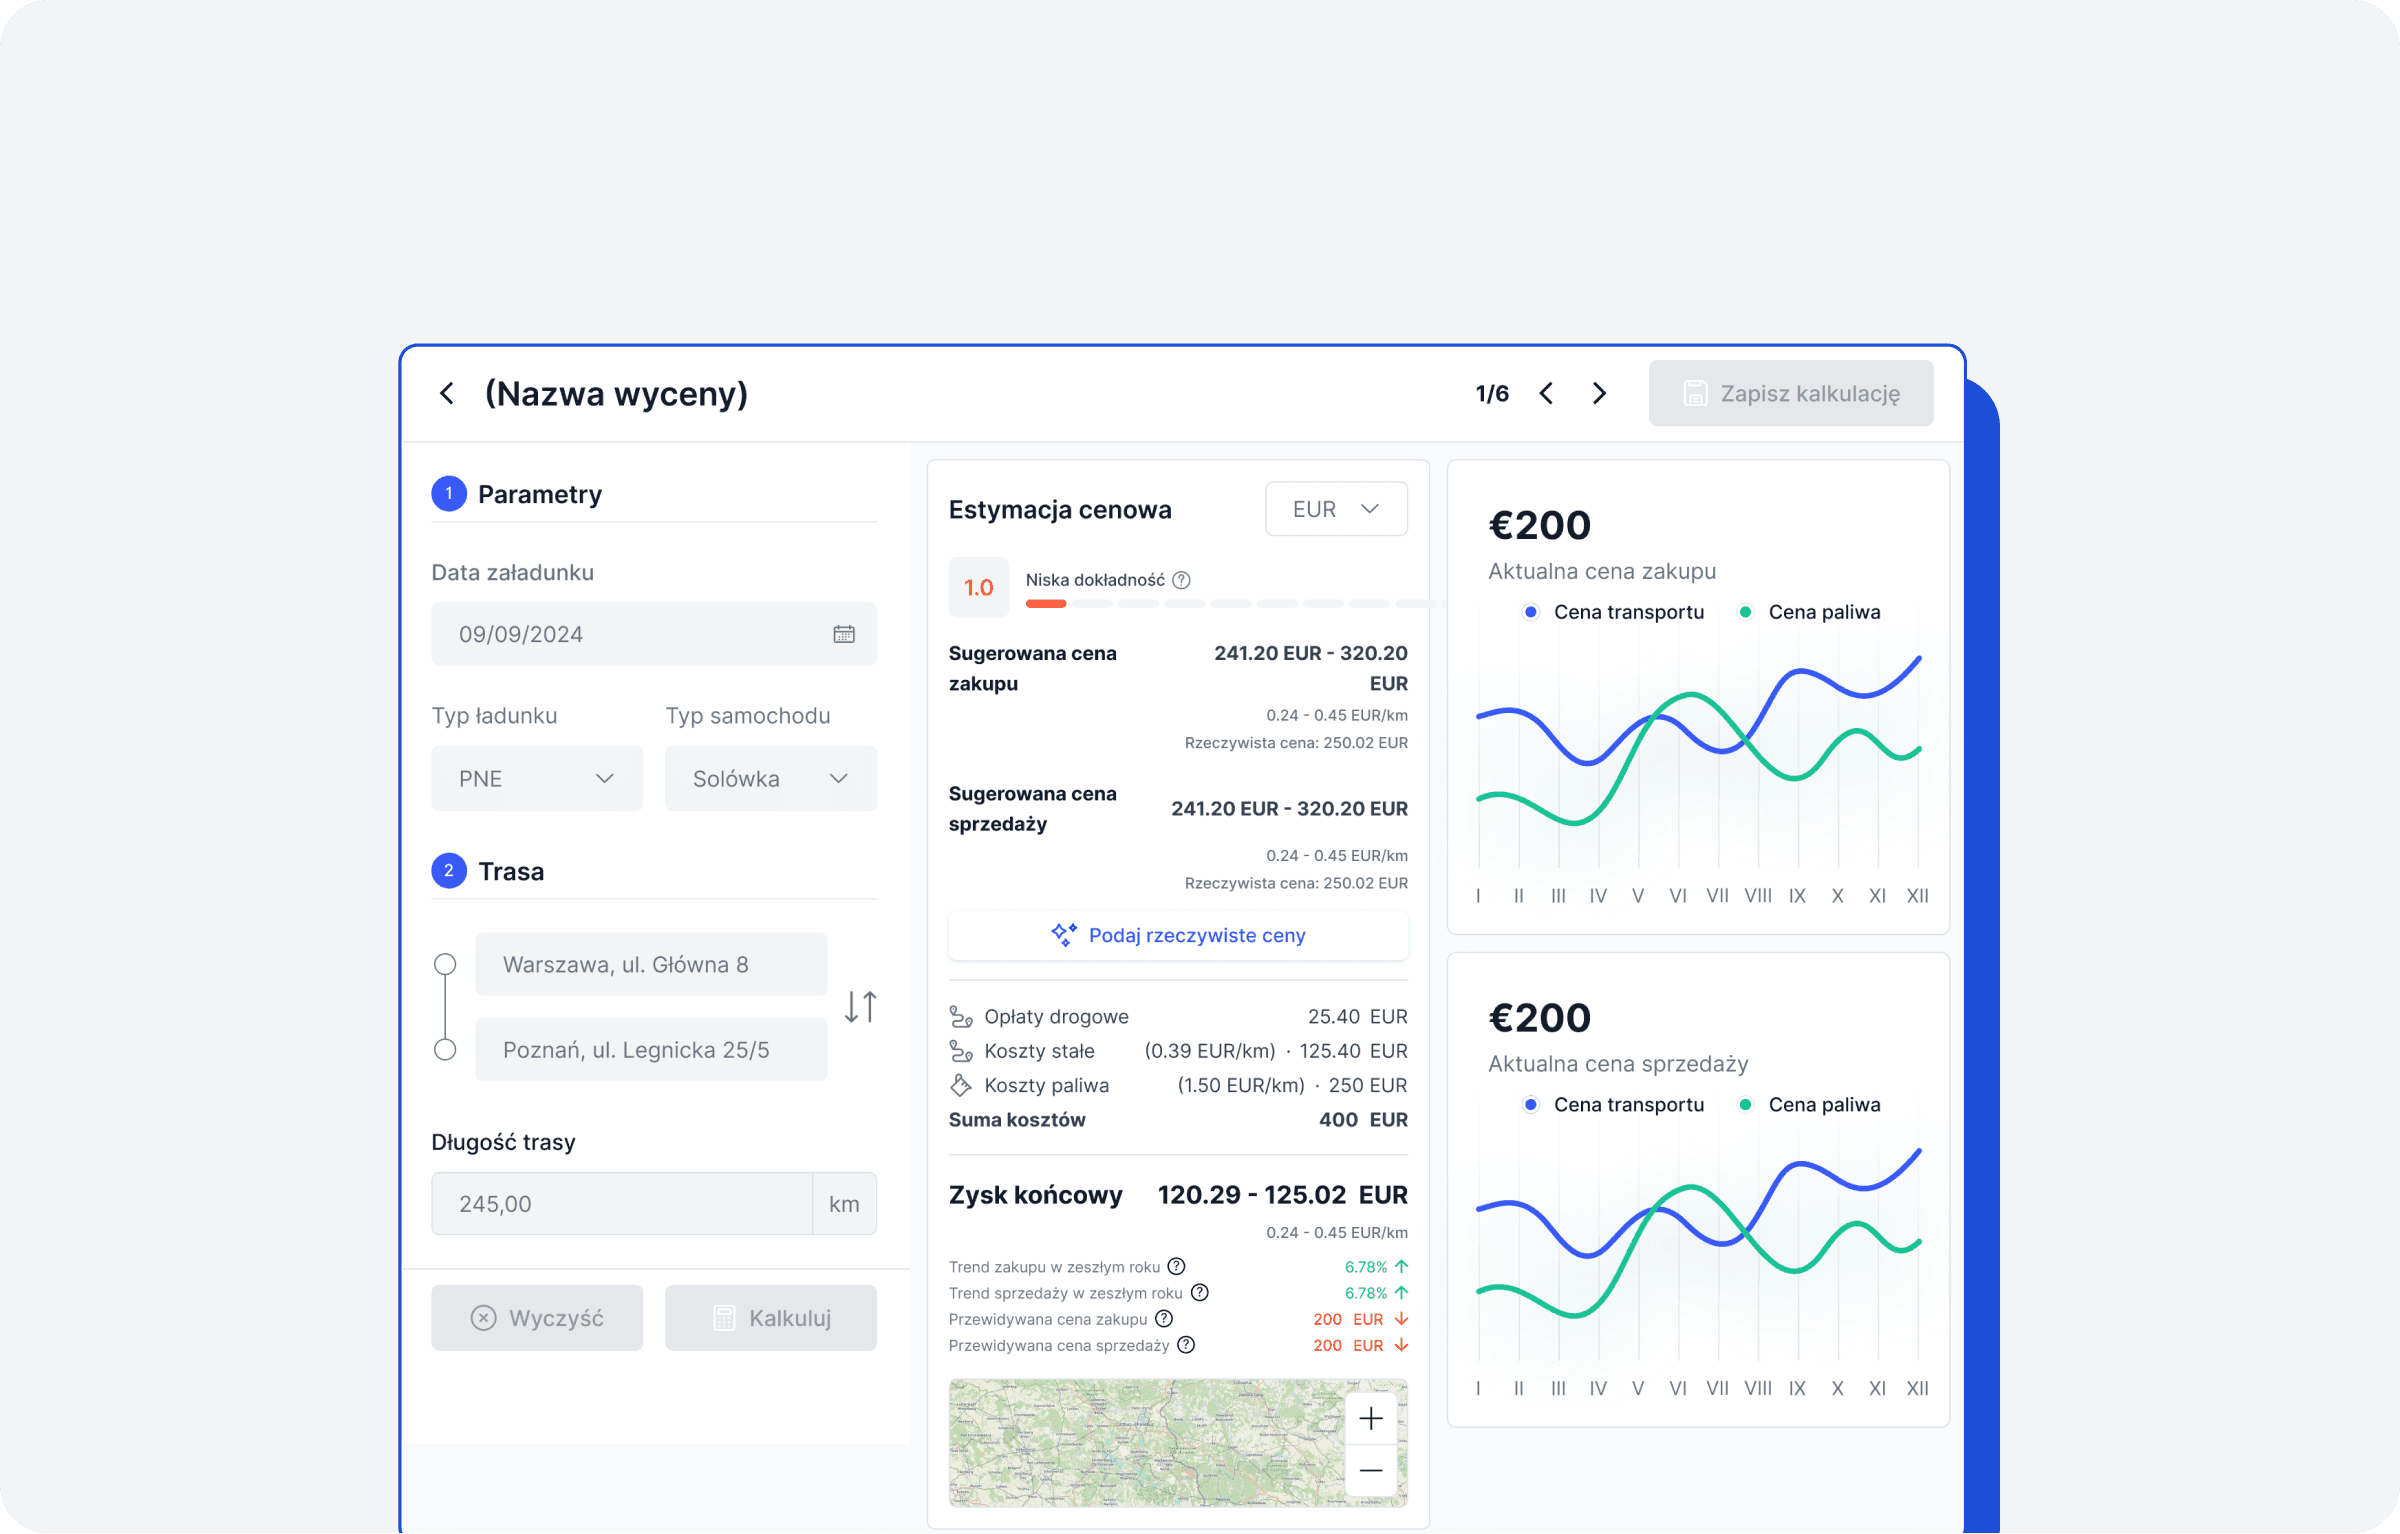Open the EUR currency dropdown
2400x1534 pixels.
click(1336, 509)
